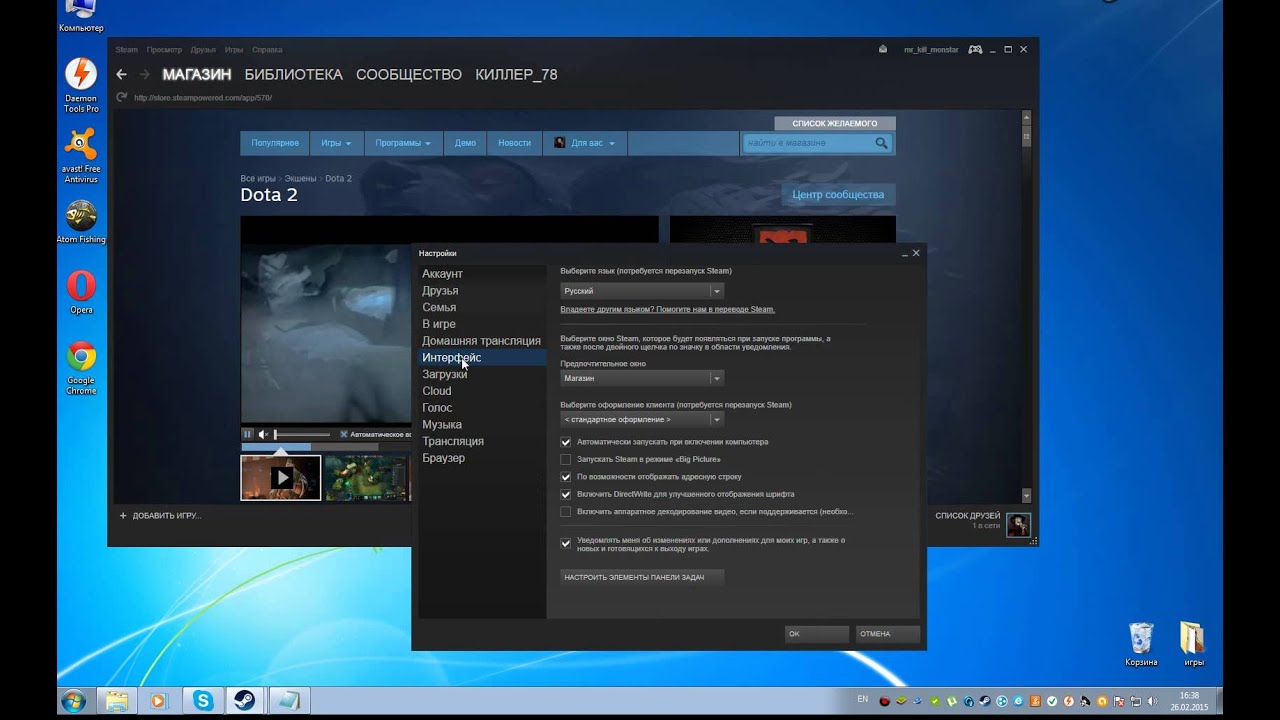
Task: Expand the Для вас store menu
Action: point(585,143)
